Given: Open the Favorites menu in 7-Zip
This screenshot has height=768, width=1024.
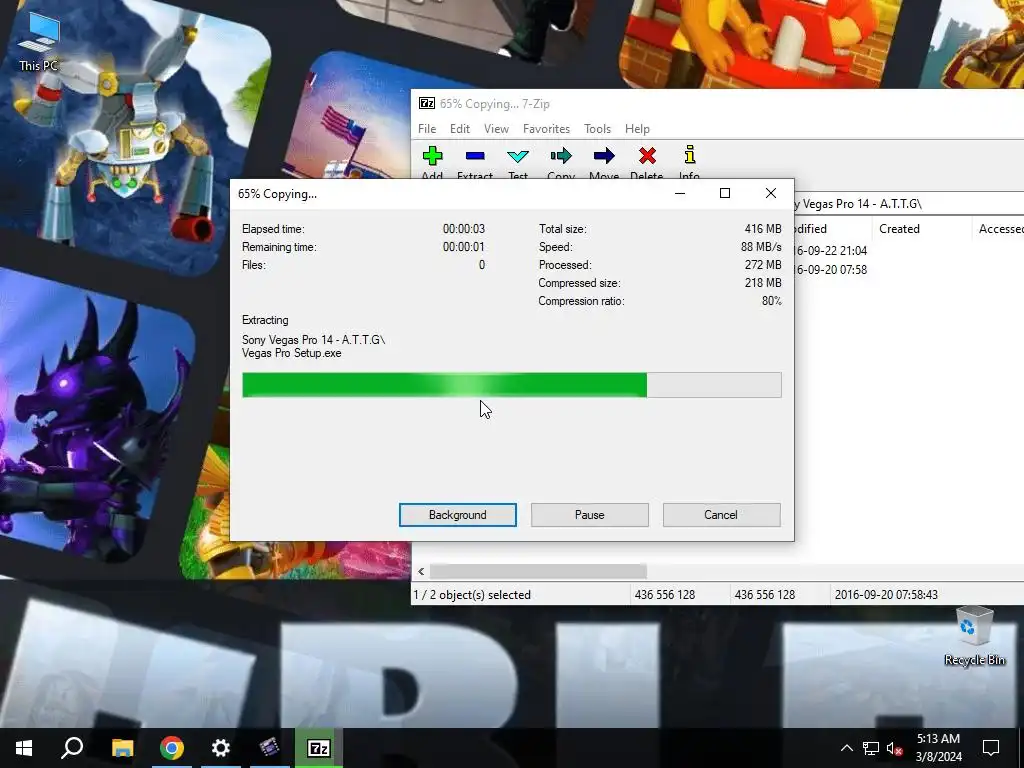Looking at the screenshot, I should 547,129.
